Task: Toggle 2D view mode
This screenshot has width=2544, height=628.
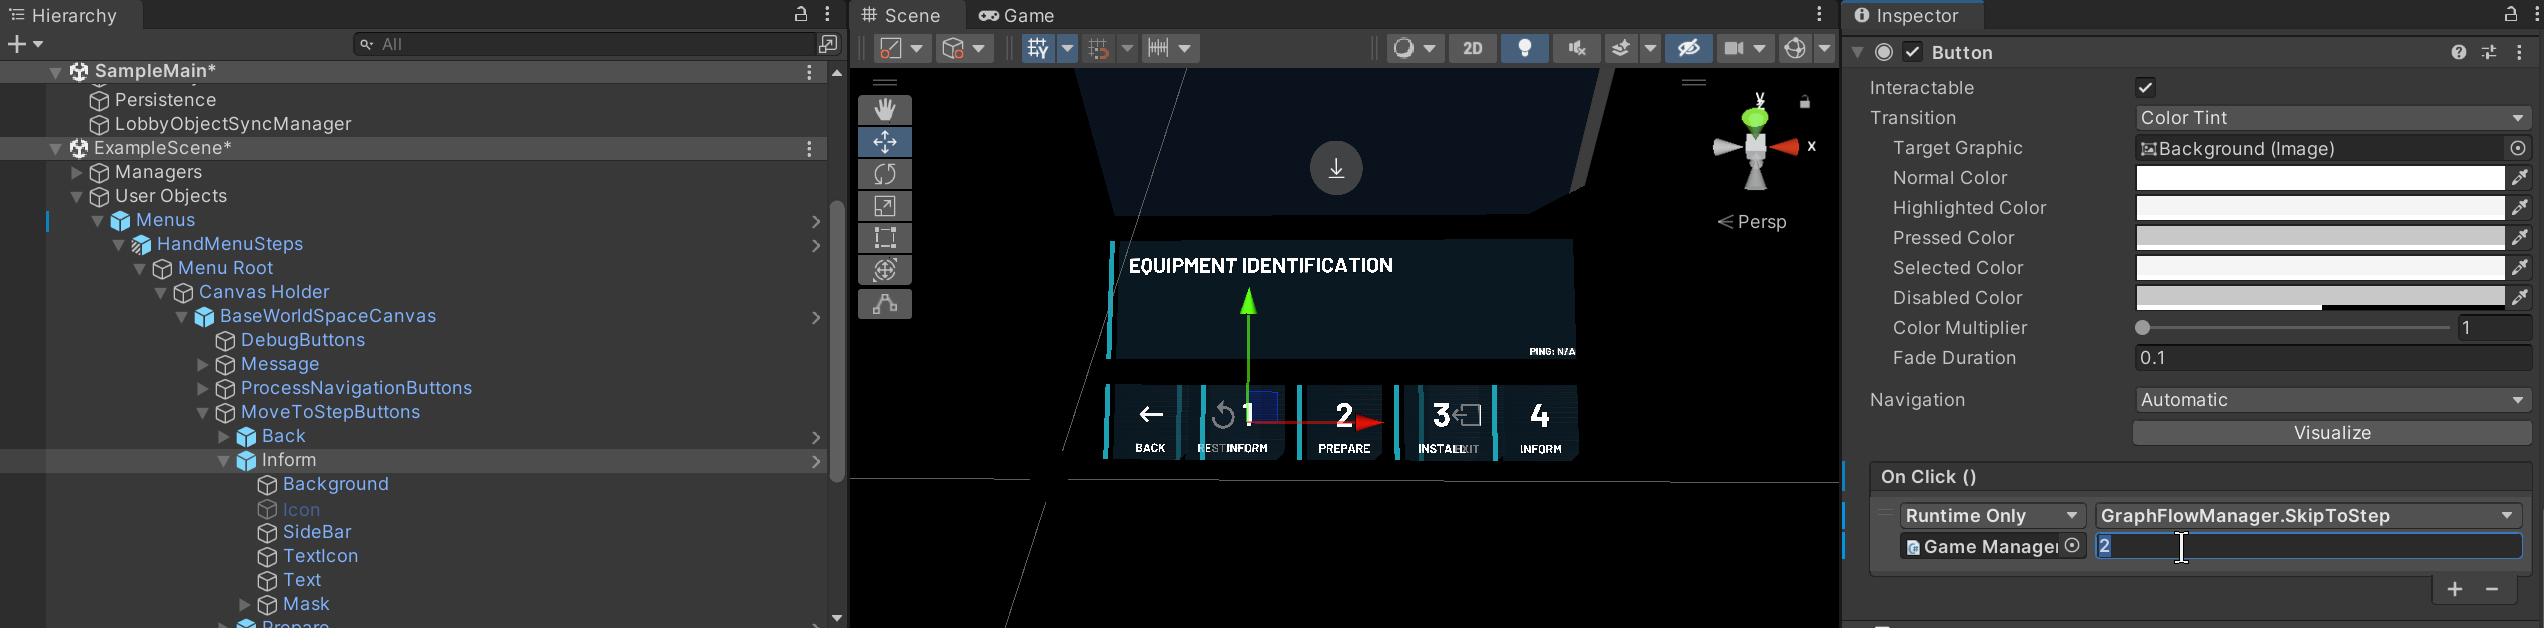Action: (x=1473, y=48)
